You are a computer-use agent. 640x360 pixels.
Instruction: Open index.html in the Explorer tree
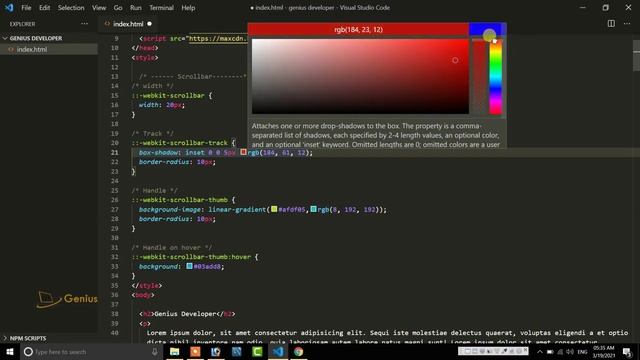click(x=32, y=49)
